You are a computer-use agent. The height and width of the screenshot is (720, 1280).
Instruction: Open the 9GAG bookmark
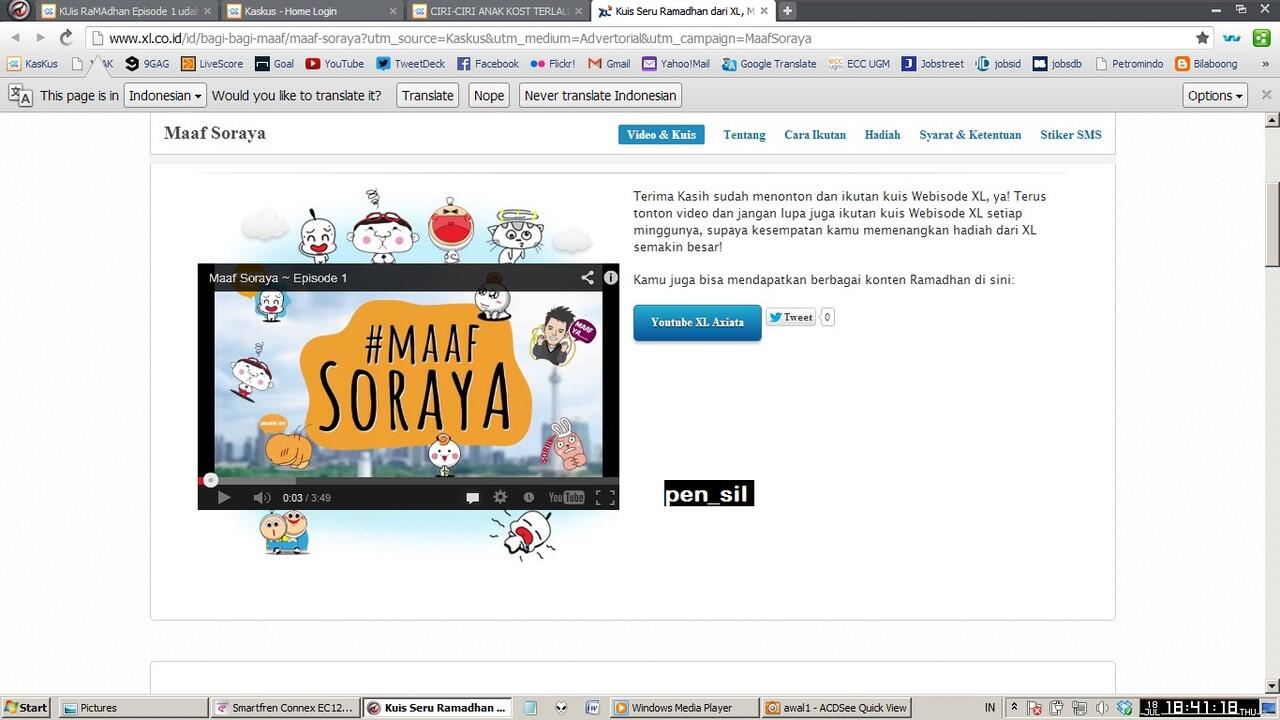147,64
